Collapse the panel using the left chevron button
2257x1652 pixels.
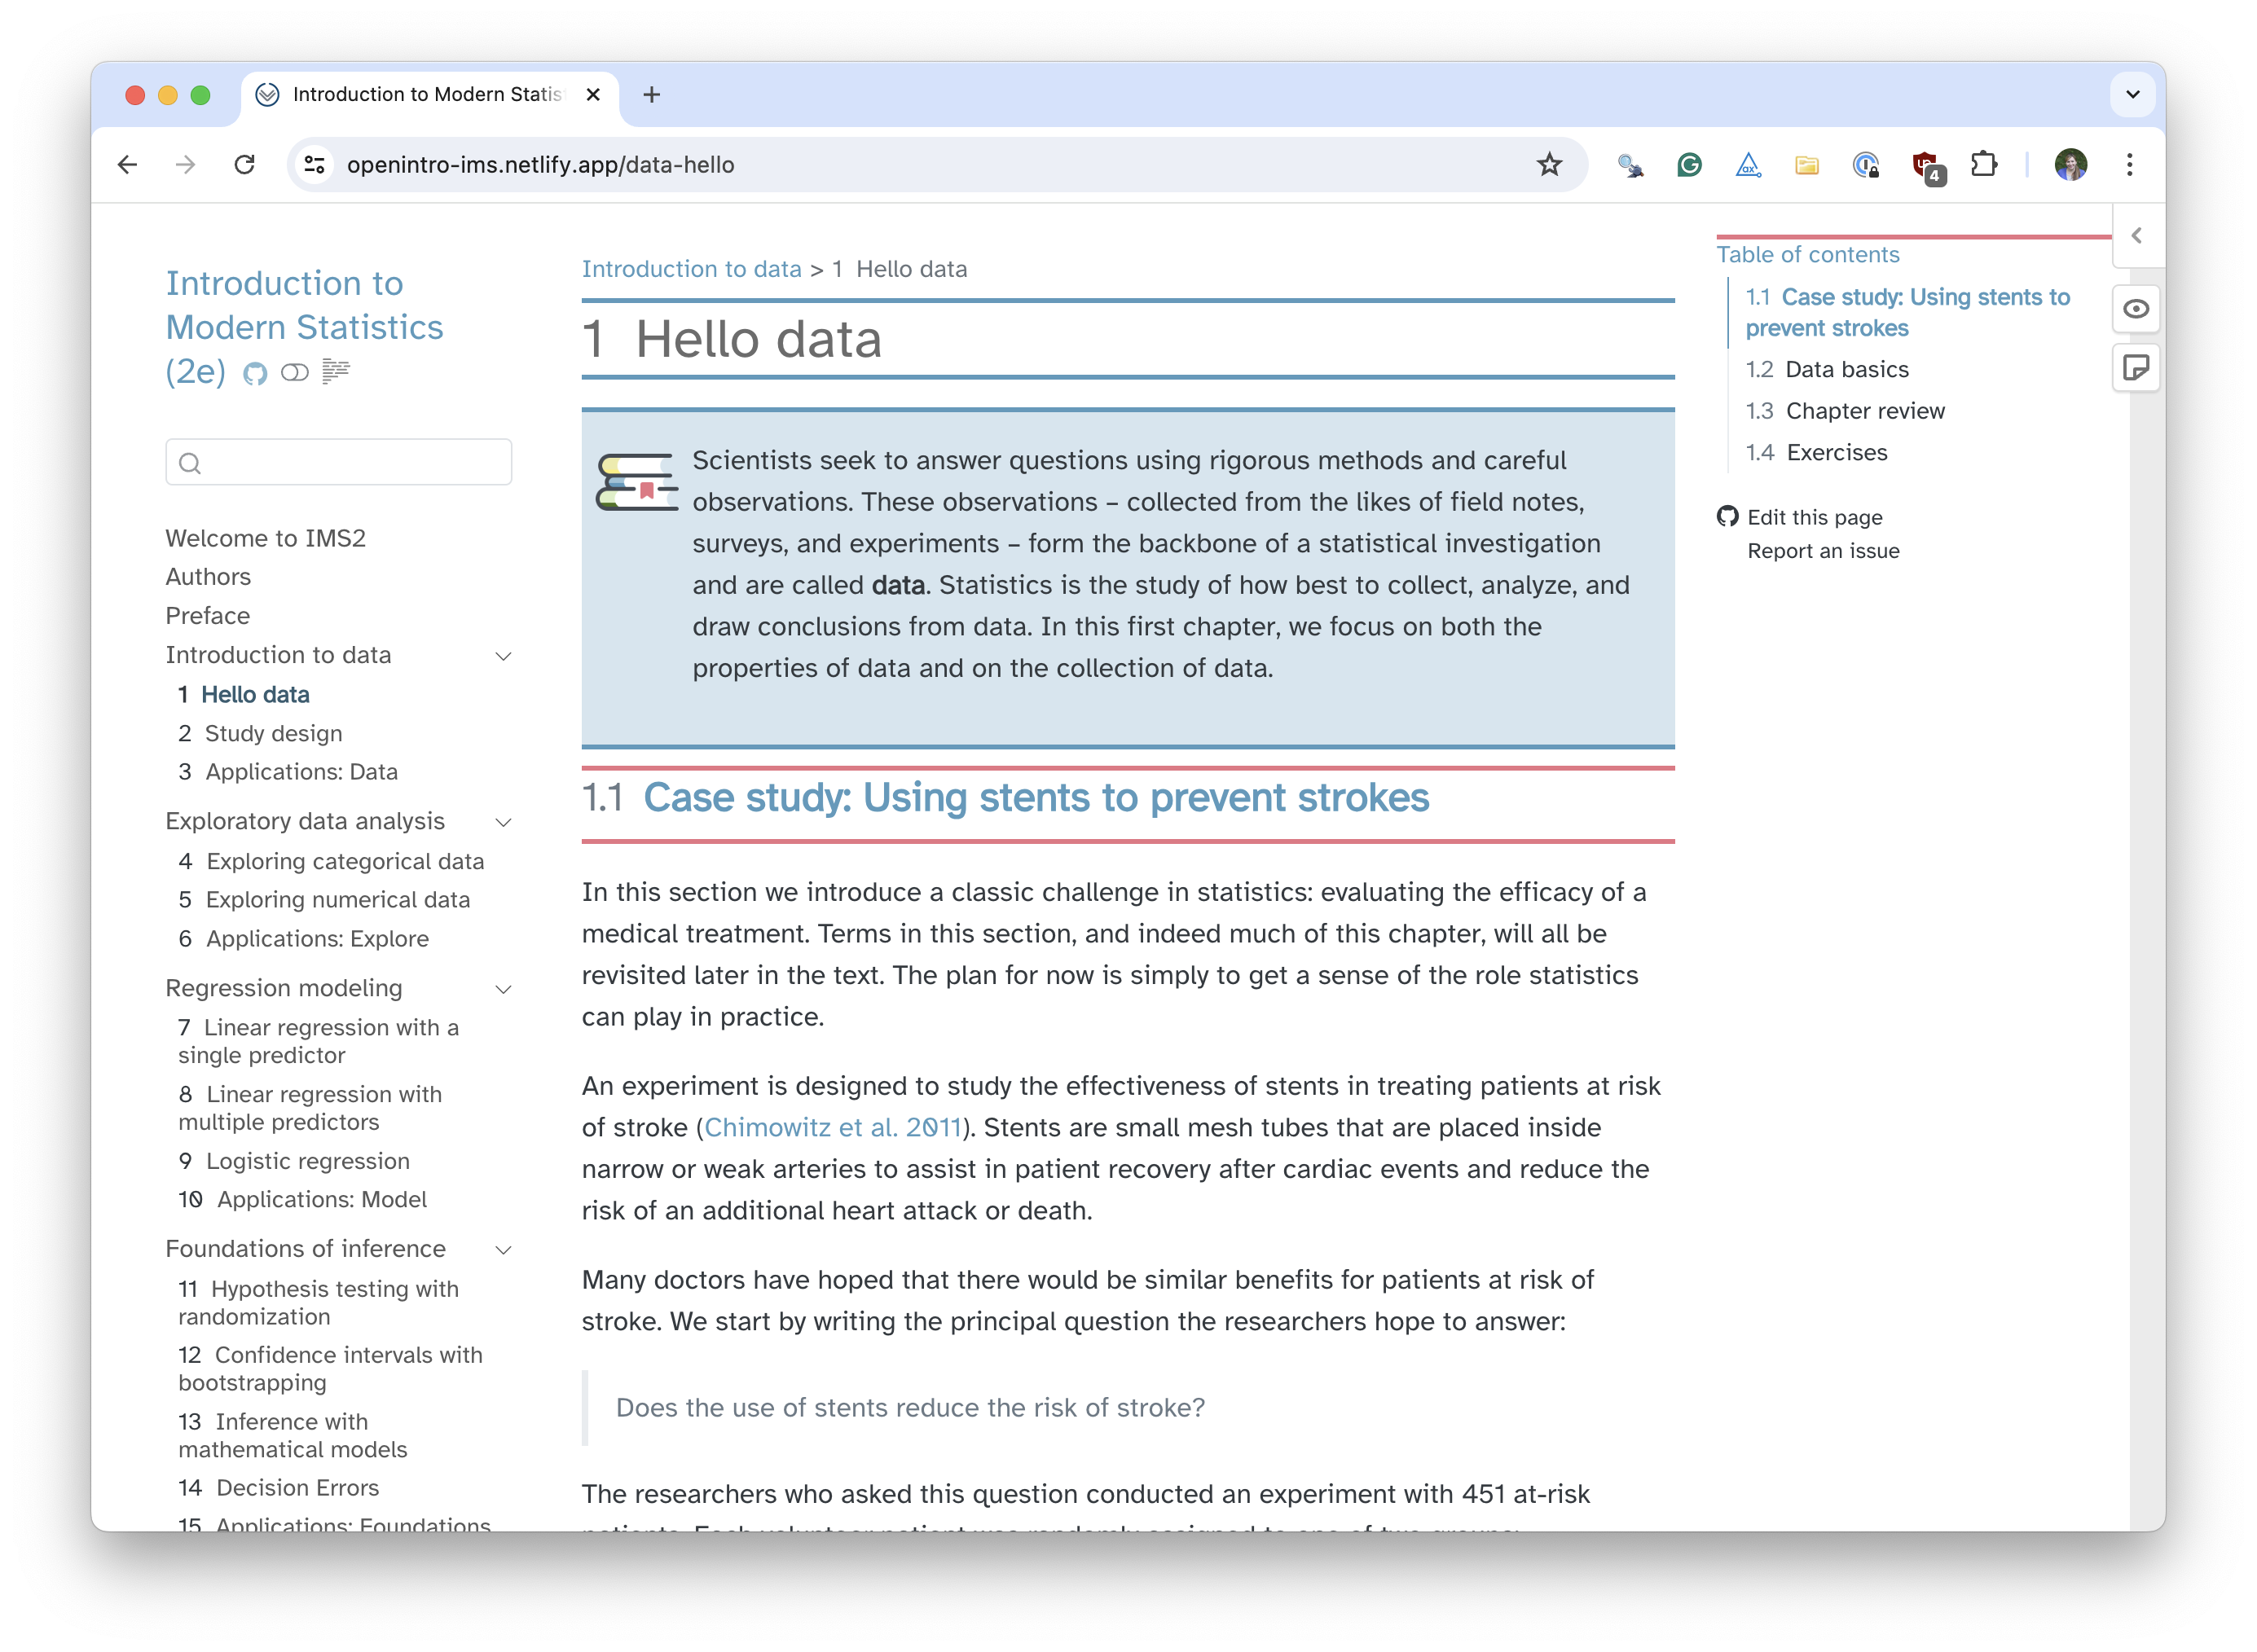(2137, 236)
